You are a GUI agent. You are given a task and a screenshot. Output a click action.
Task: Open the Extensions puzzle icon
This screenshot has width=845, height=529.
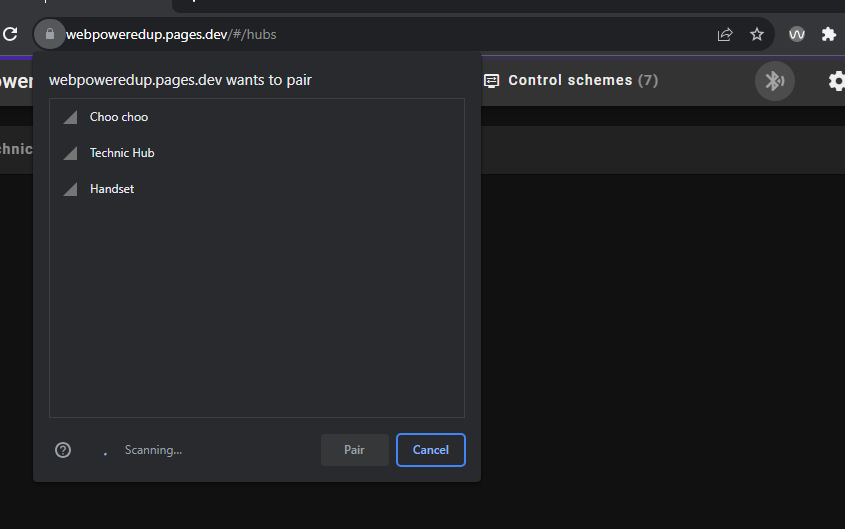(828, 34)
